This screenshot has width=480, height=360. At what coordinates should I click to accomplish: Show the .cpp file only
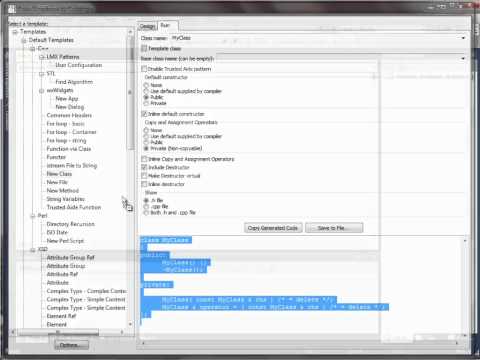pyautogui.click(x=146, y=206)
